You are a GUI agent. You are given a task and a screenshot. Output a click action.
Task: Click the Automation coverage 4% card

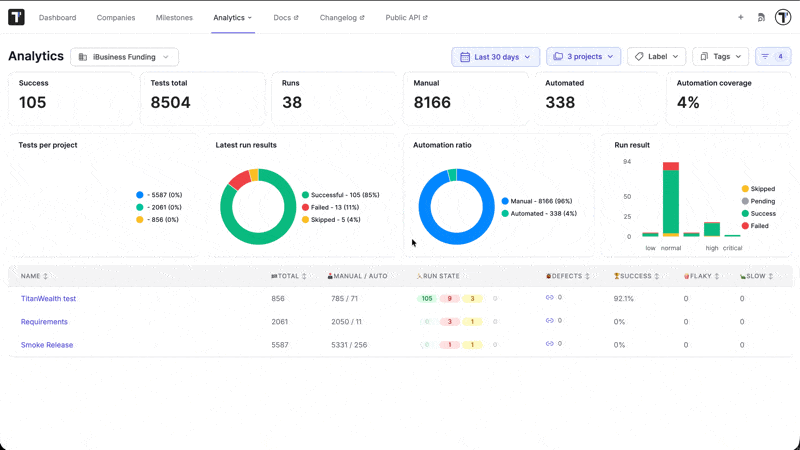tap(729, 98)
